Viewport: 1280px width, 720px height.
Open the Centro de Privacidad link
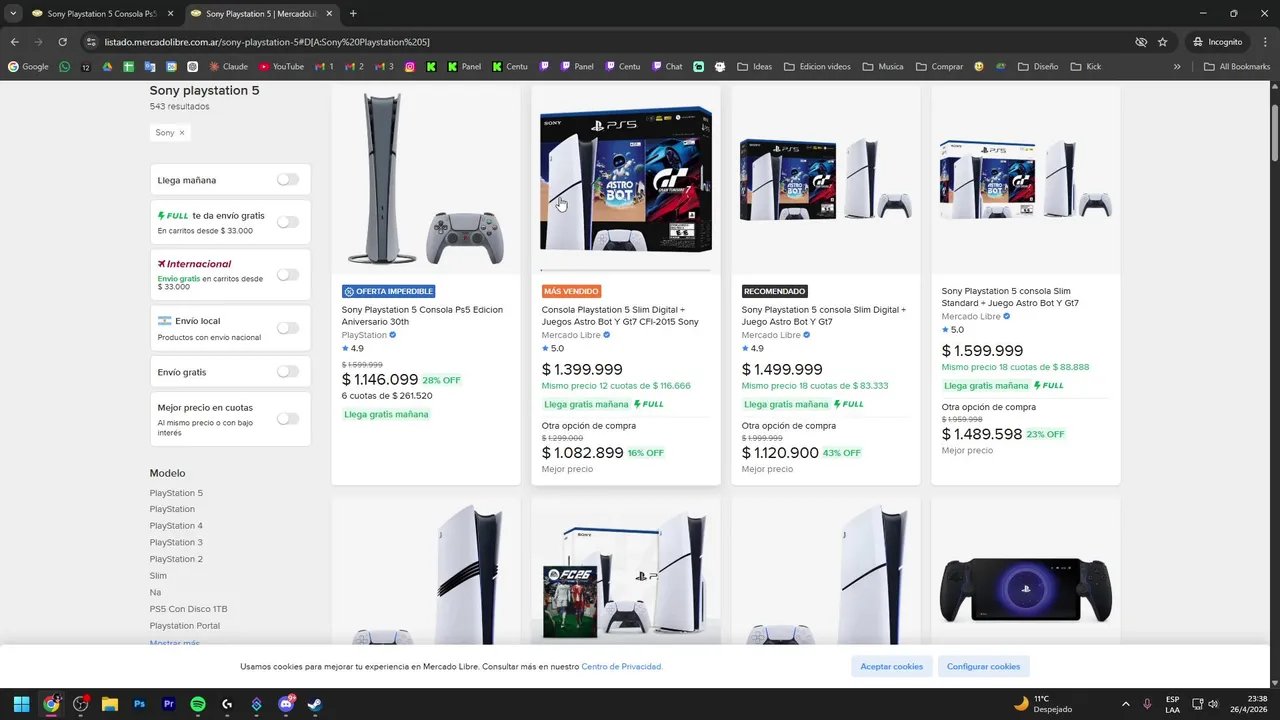[621, 666]
